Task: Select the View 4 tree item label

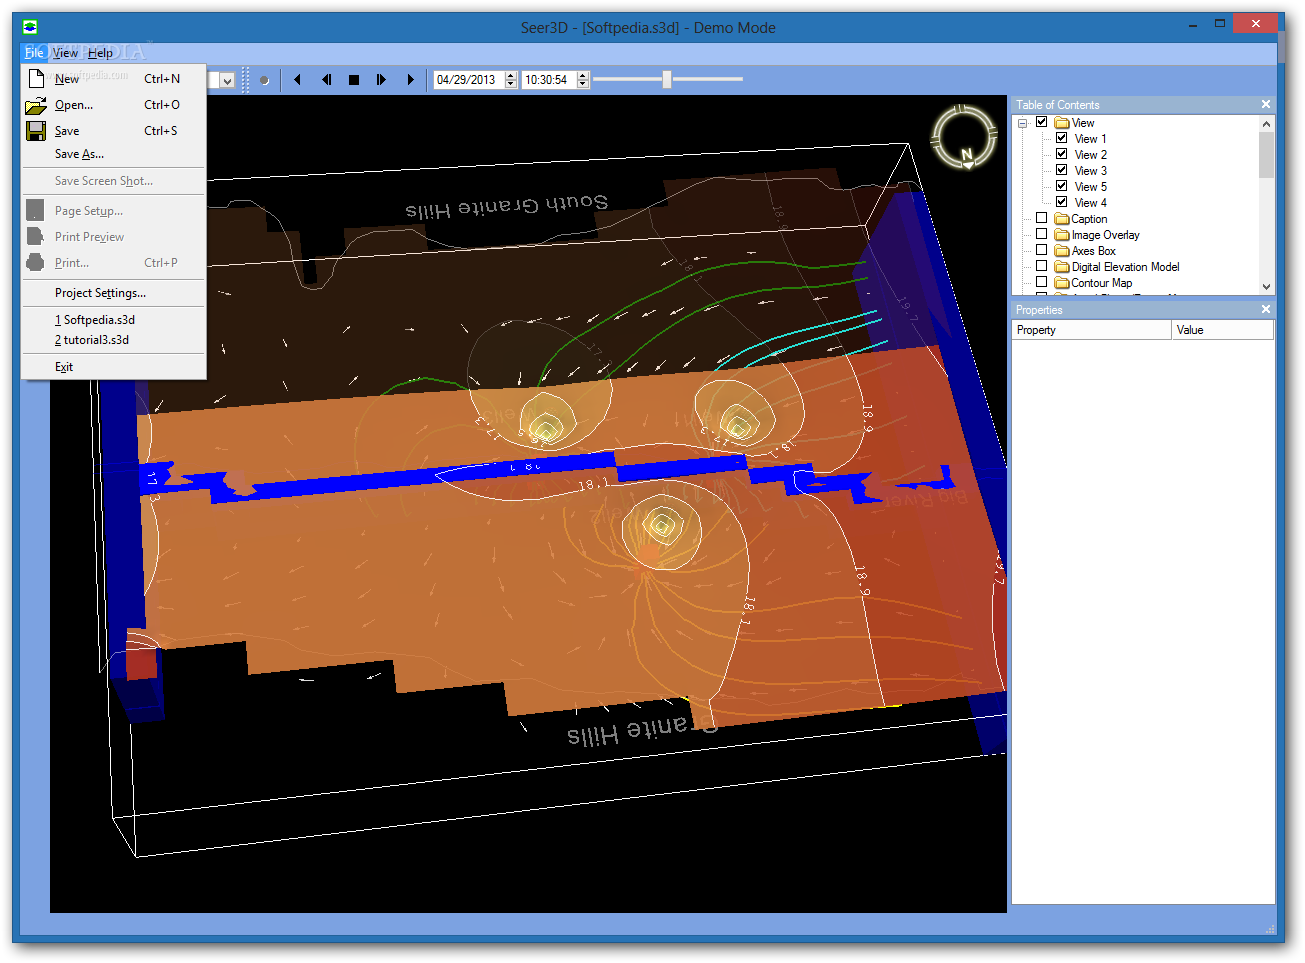Action: click(1091, 203)
